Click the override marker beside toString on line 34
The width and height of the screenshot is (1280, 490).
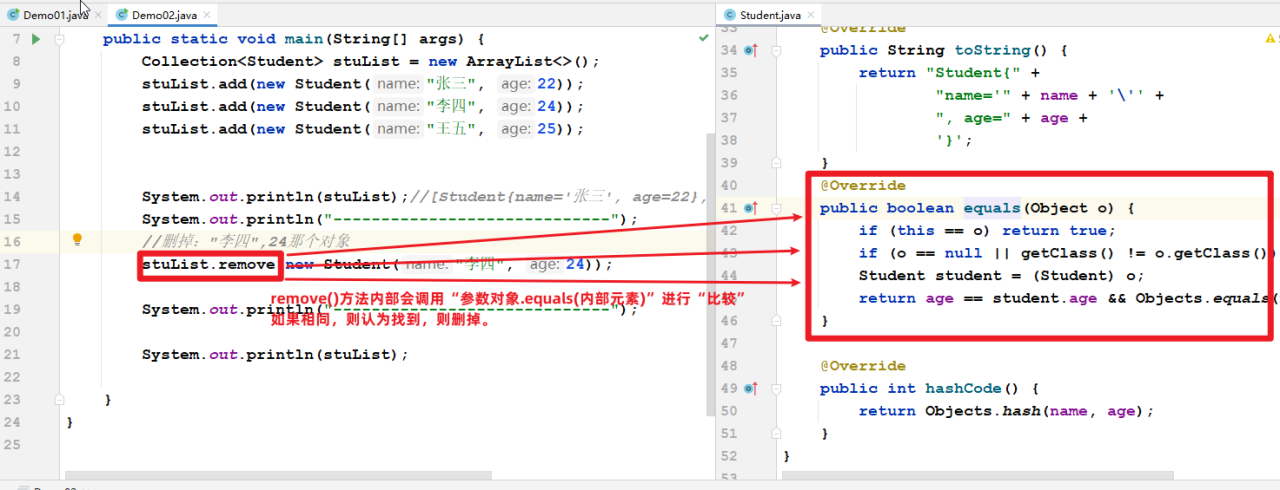pos(750,50)
